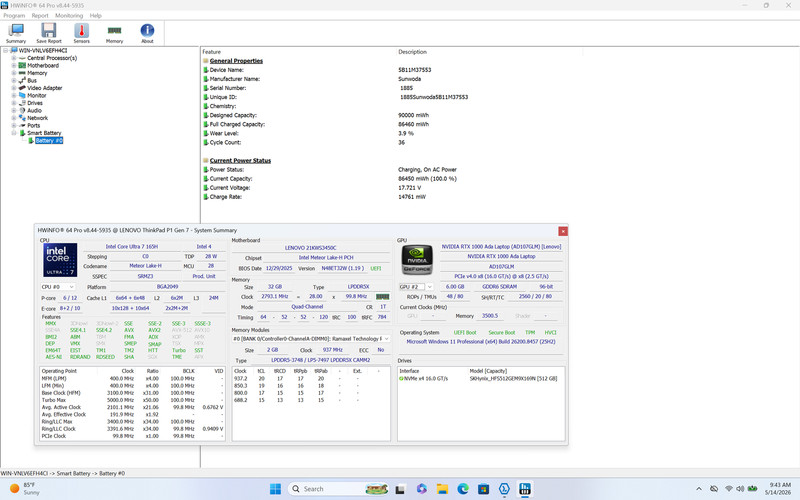The image size is (800, 500).
Task: Click the Intel Core Ultra 7 logo
Action: [x=60, y=260]
